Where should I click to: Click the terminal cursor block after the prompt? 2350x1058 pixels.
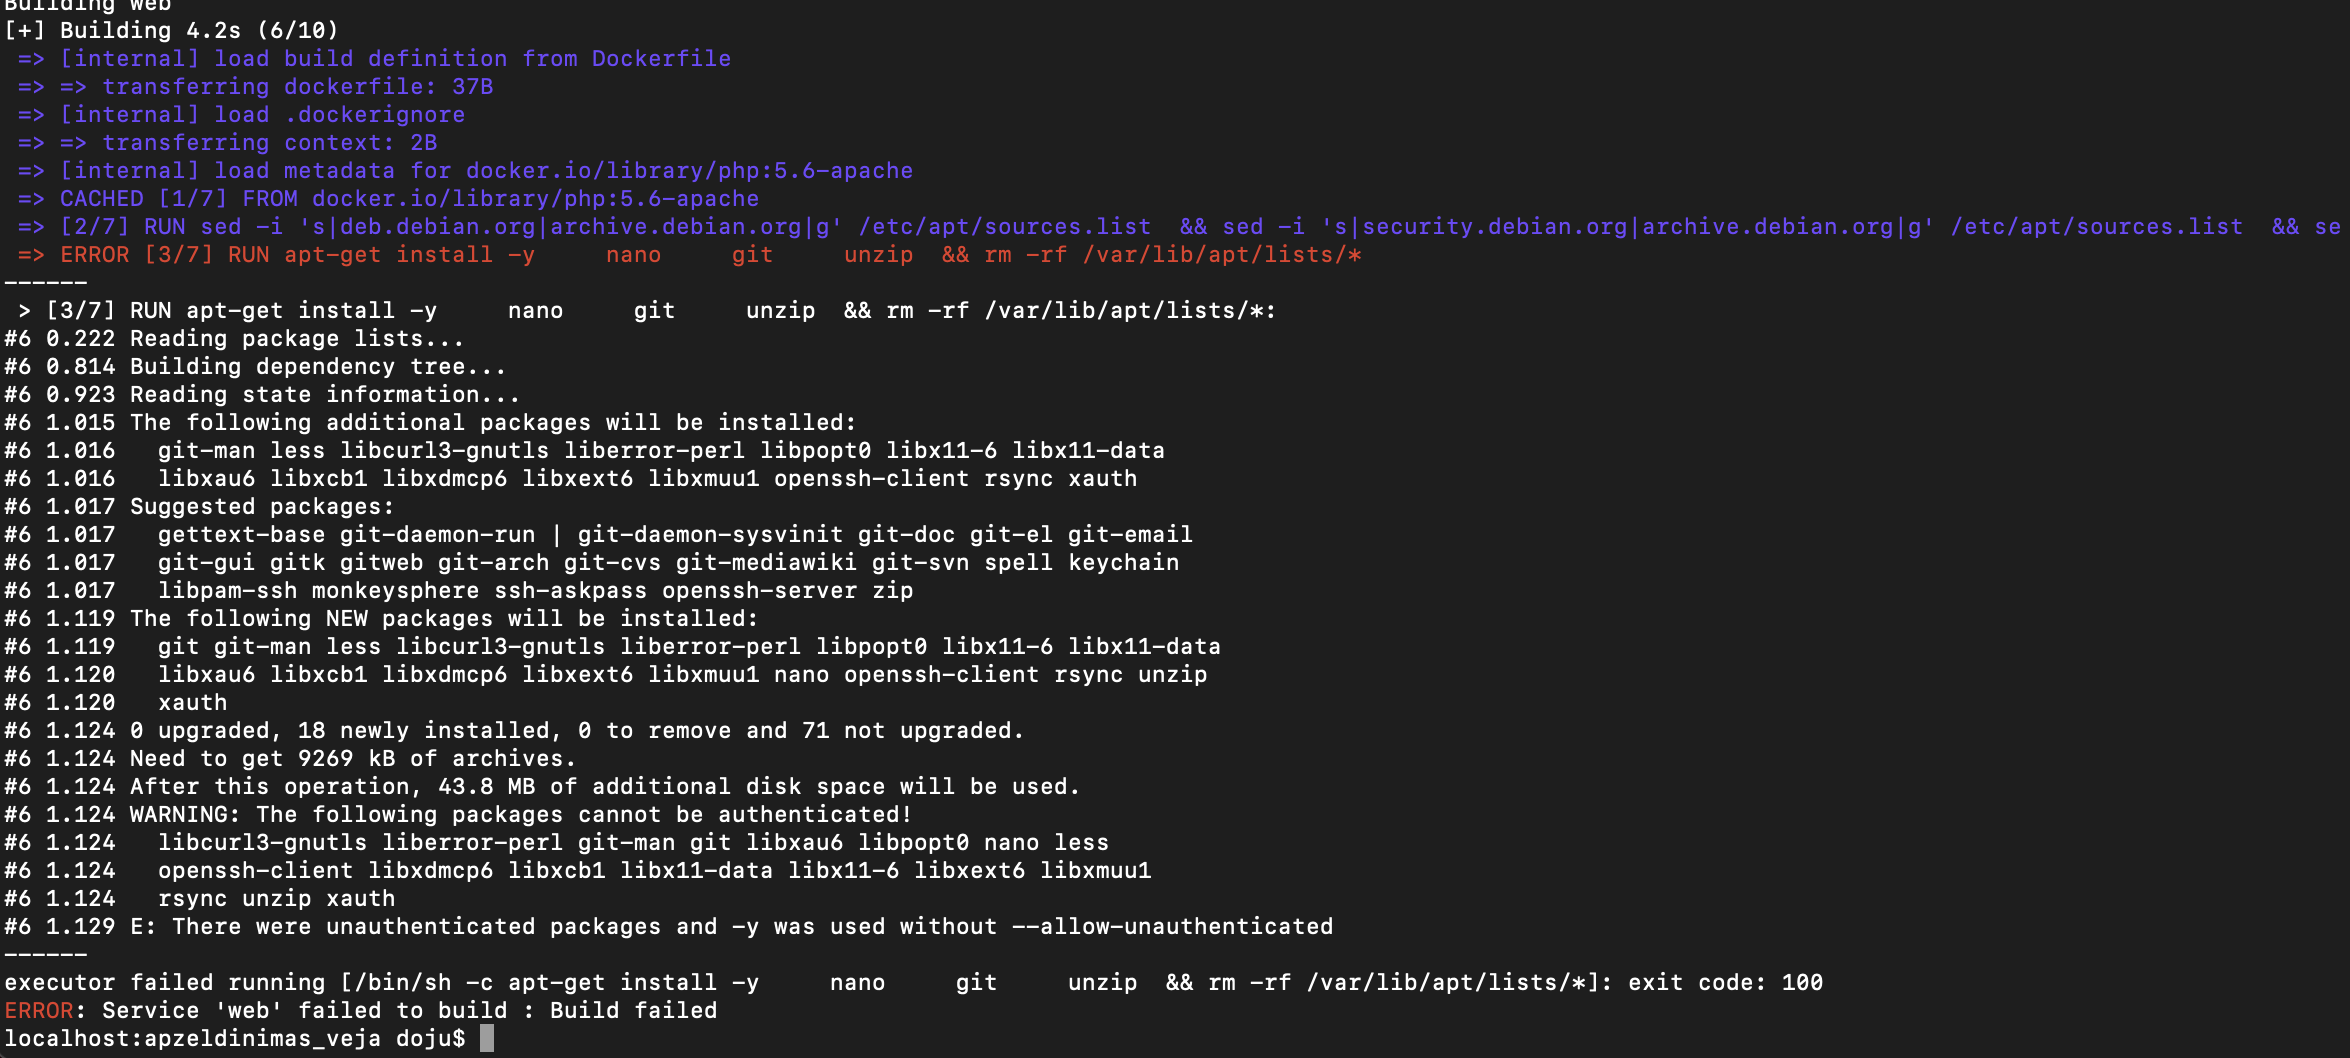tap(487, 1038)
